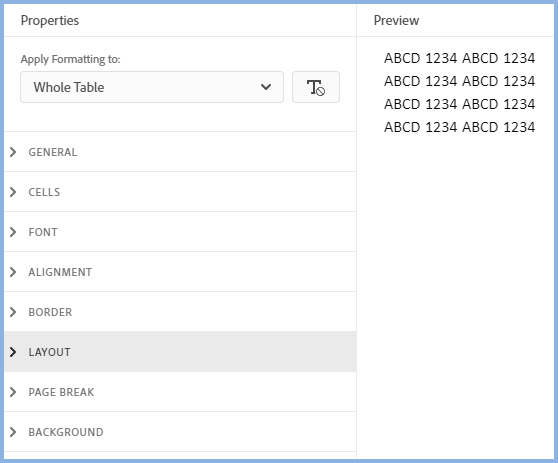Select the GENERAL section label
The height and width of the screenshot is (463, 558).
coord(53,152)
